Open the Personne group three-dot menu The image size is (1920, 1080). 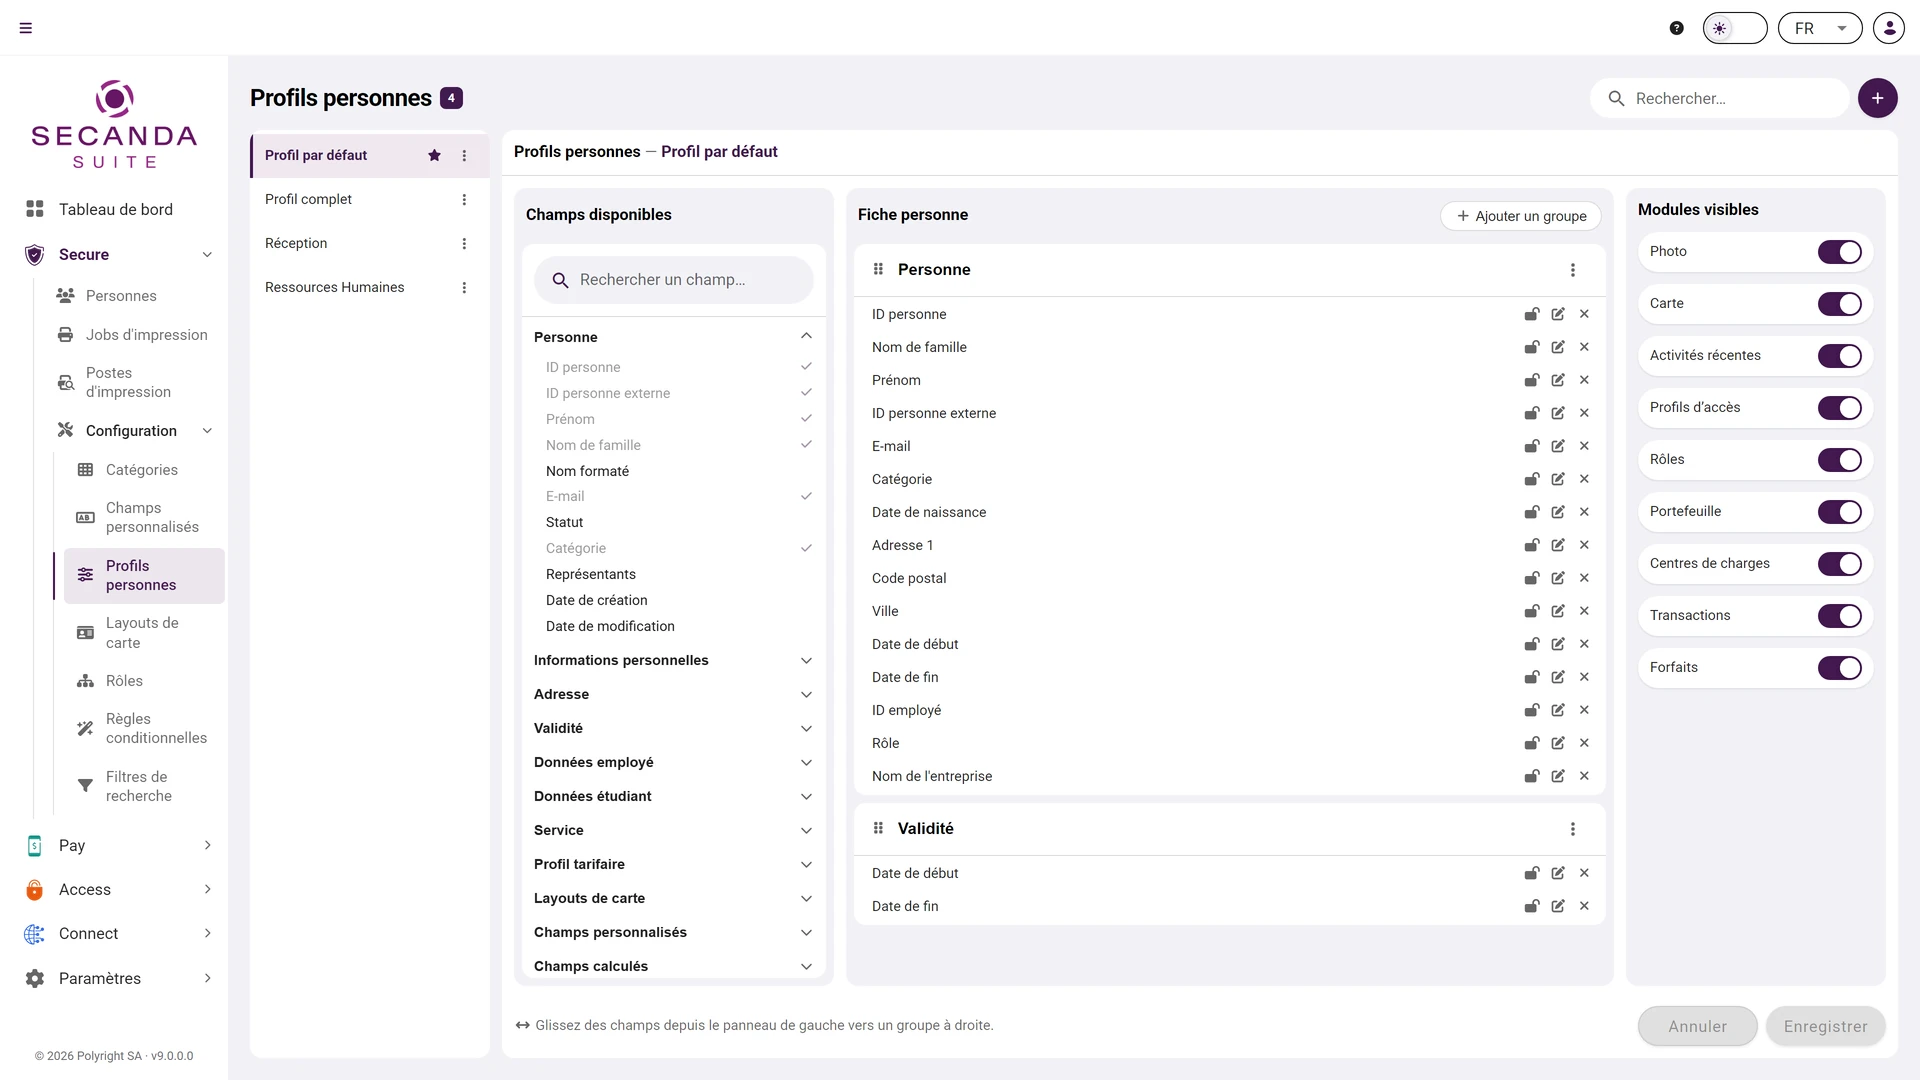point(1573,270)
